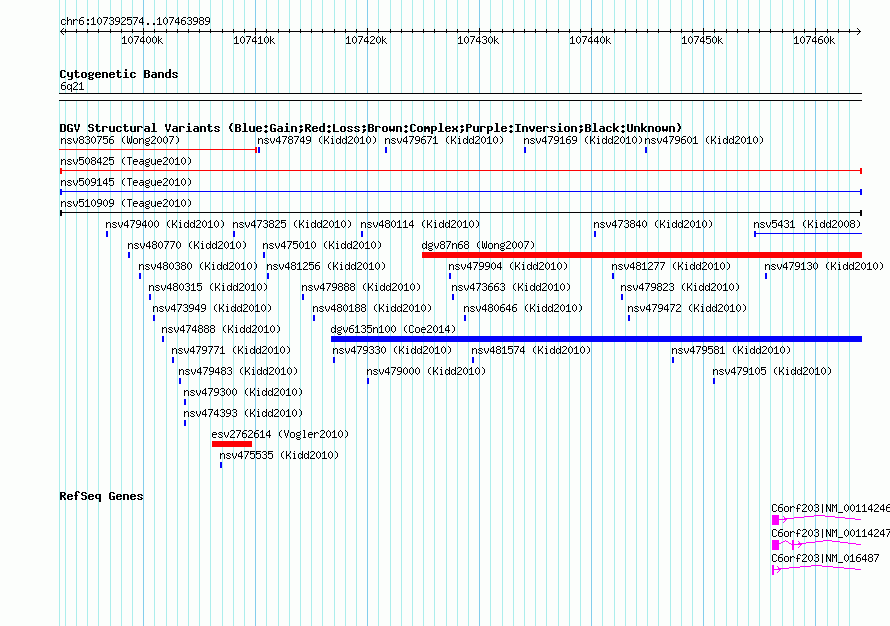Image resolution: width=890 pixels, height=626 pixels.
Task: Select nsv480188 (Kidd2010) variant
Action: pyautogui.click(x=372, y=308)
